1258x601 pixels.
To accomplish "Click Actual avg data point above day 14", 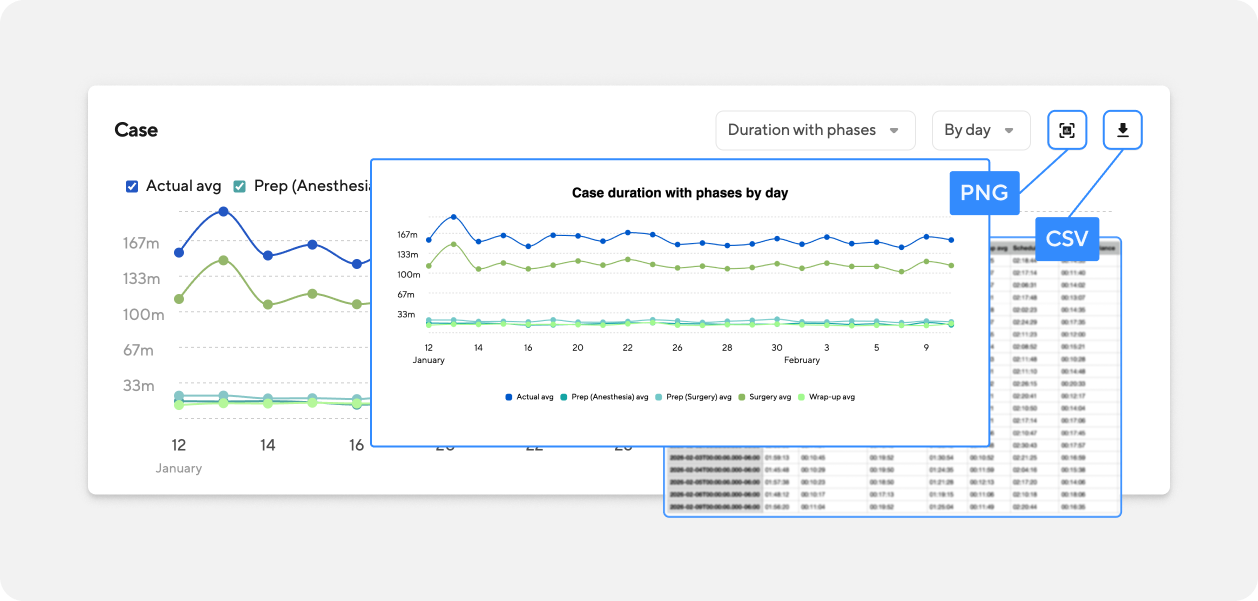I will click(x=268, y=255).
